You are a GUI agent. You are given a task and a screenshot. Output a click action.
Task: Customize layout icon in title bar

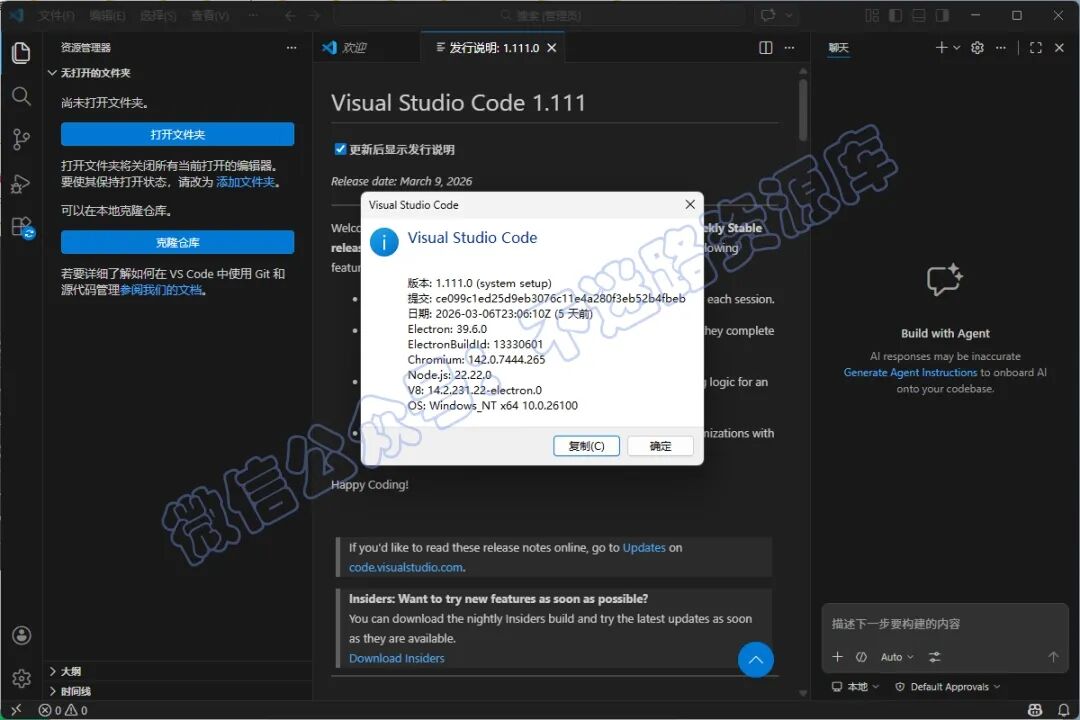[872, 15]
